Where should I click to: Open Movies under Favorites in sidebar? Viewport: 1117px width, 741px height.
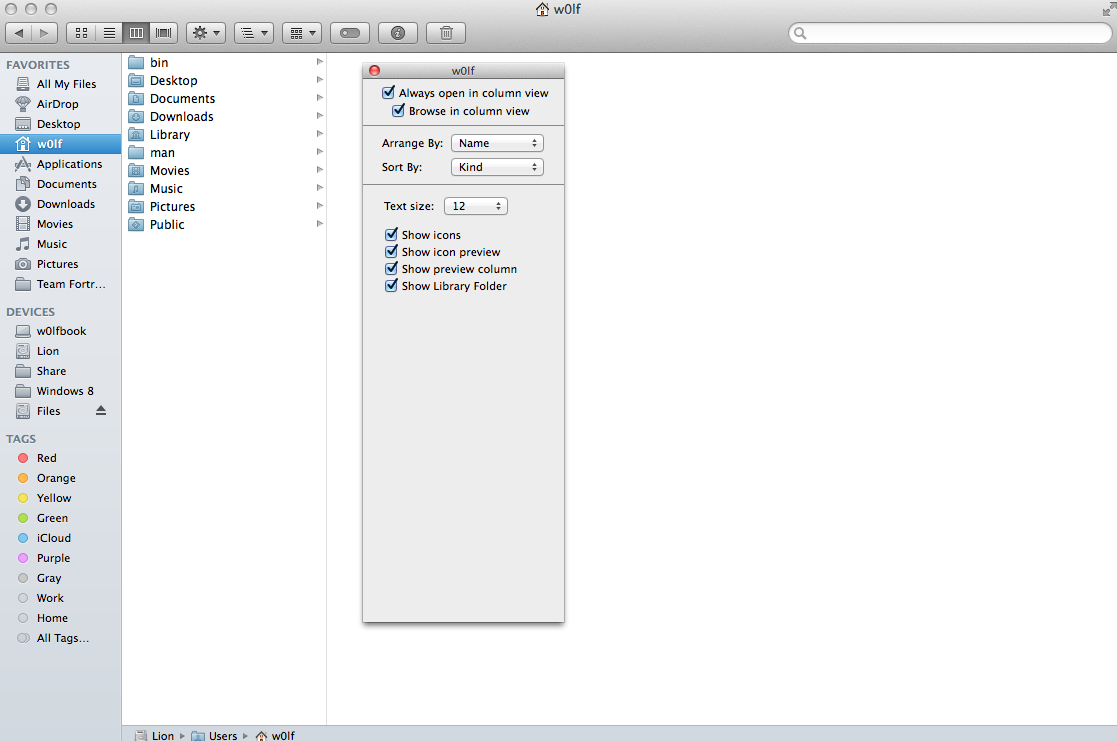tap(61, 224)
